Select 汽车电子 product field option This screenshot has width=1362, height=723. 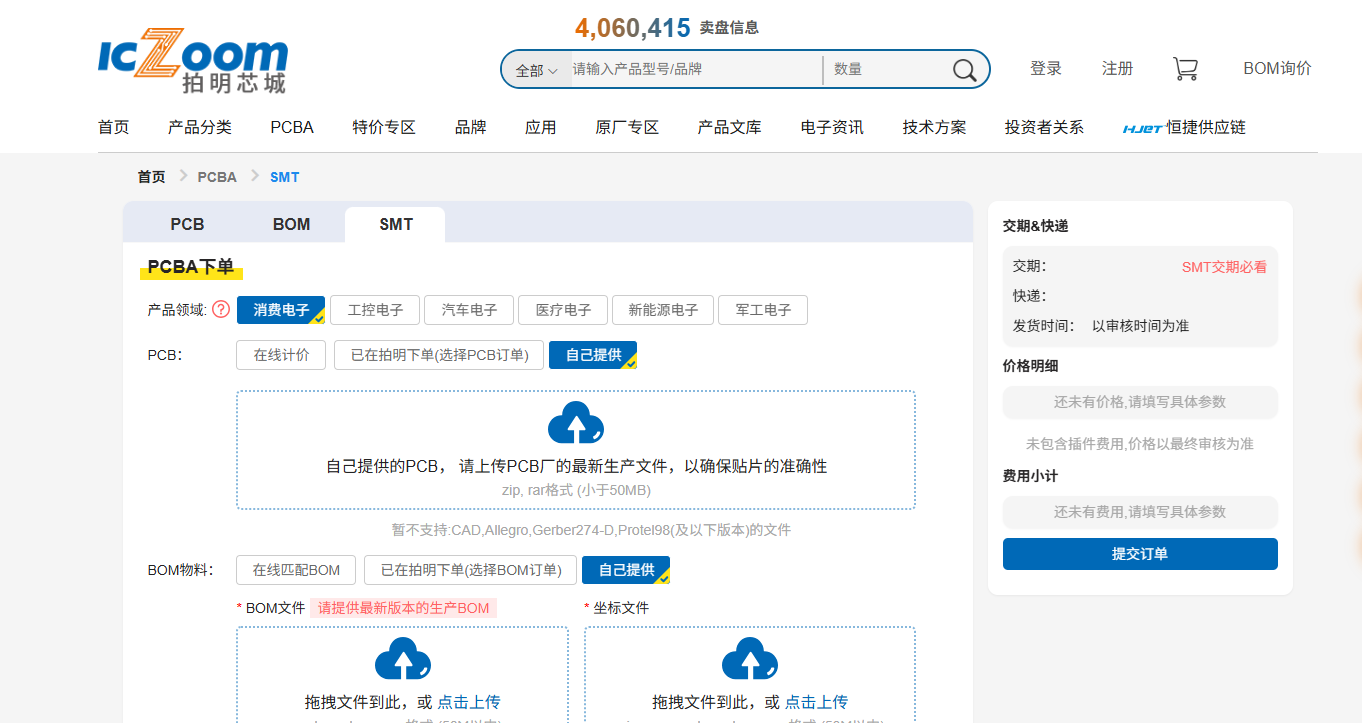469,310
